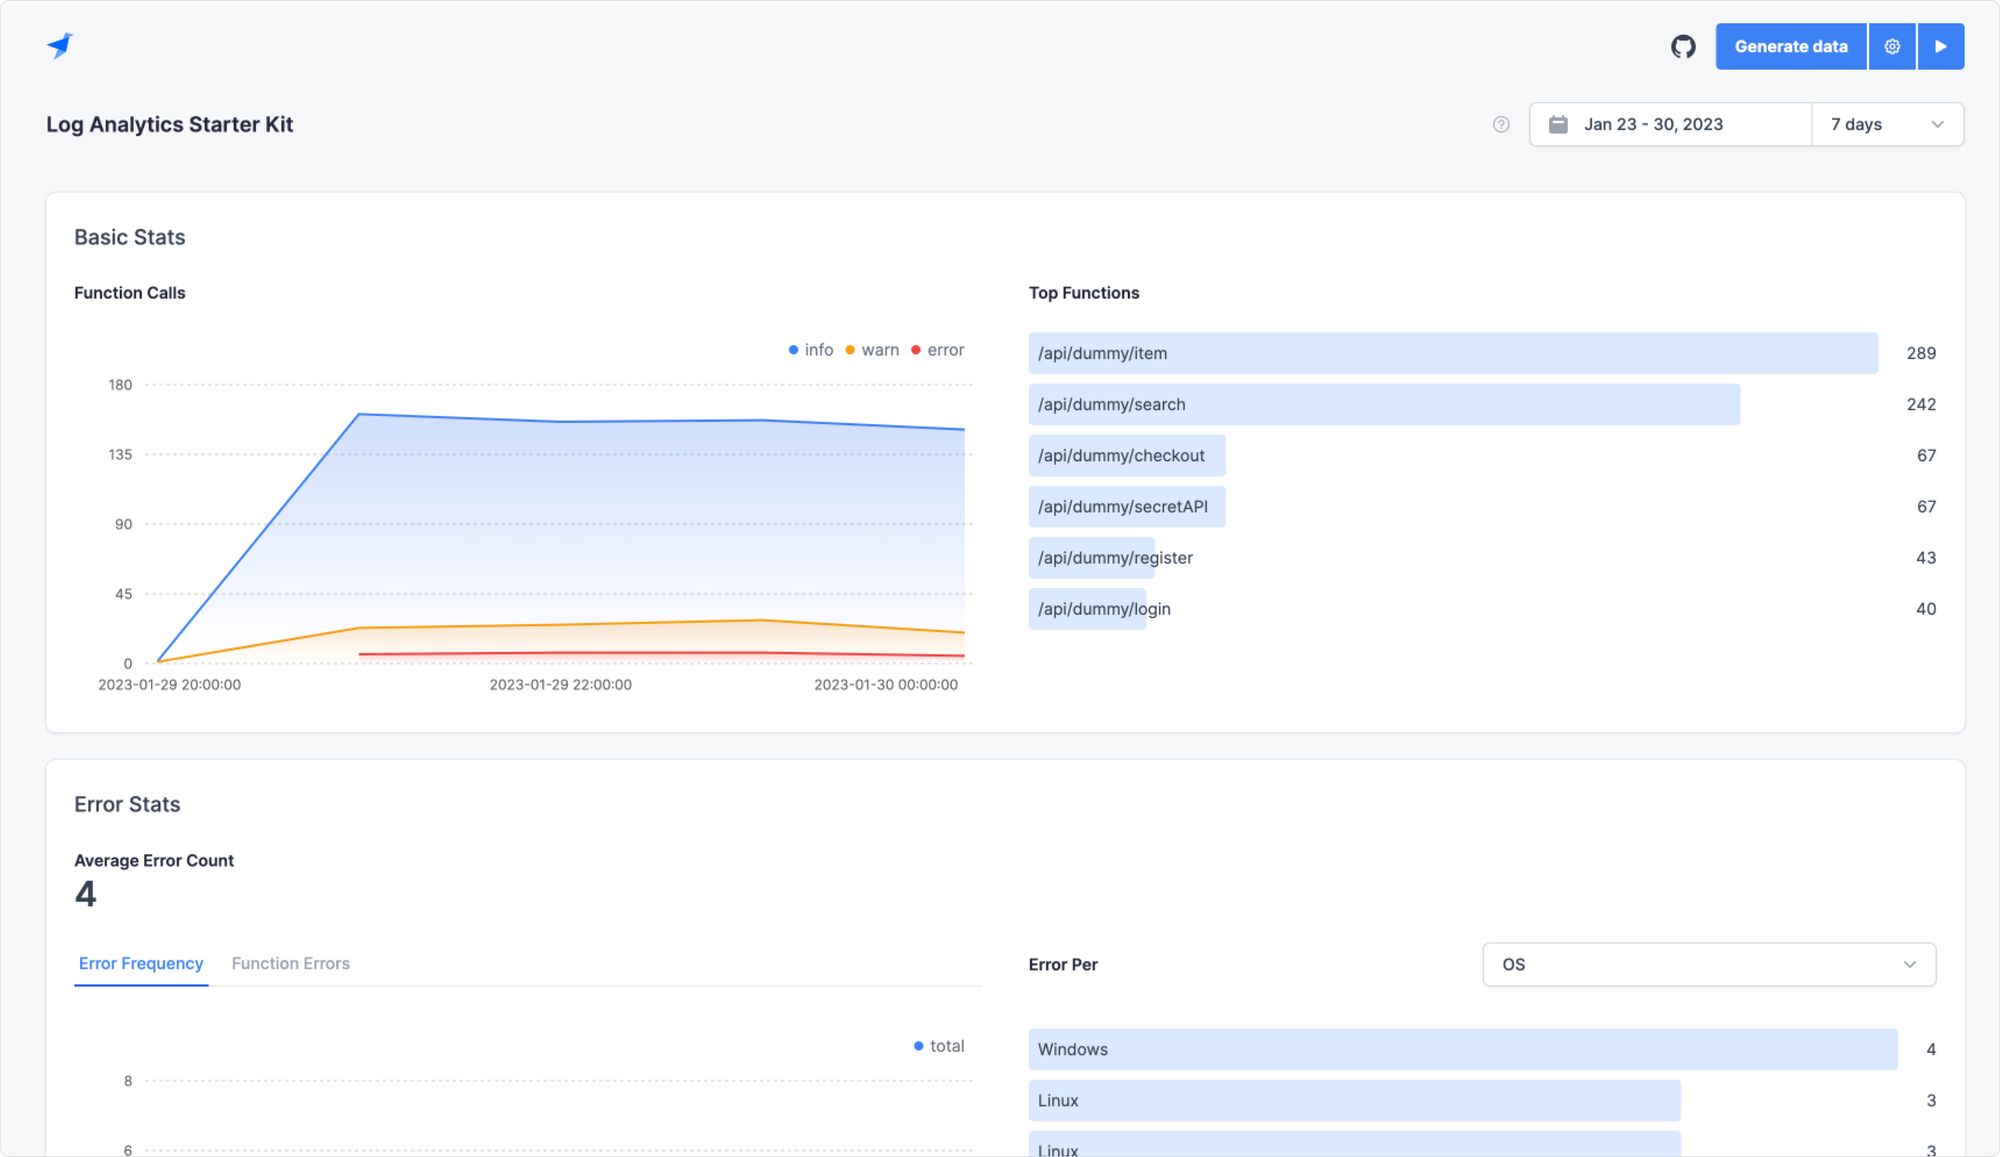Toggle the total series legend
This screenshot has height=1157, width=2000.
939,1046
